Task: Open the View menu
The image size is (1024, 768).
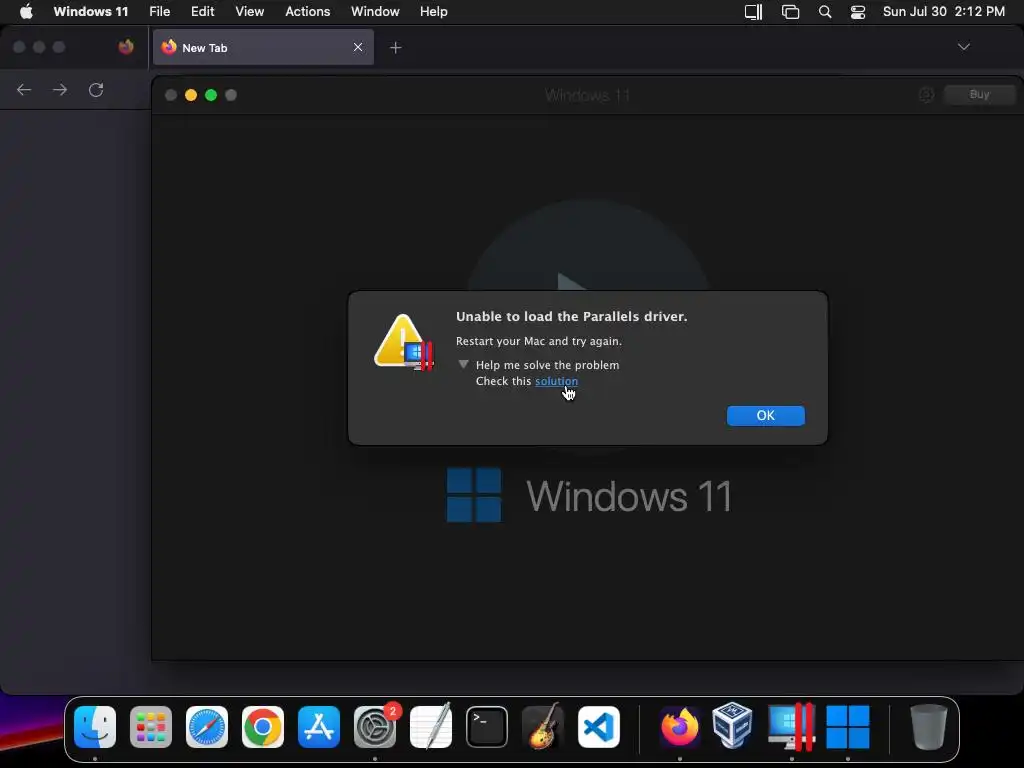Action: 249,11
